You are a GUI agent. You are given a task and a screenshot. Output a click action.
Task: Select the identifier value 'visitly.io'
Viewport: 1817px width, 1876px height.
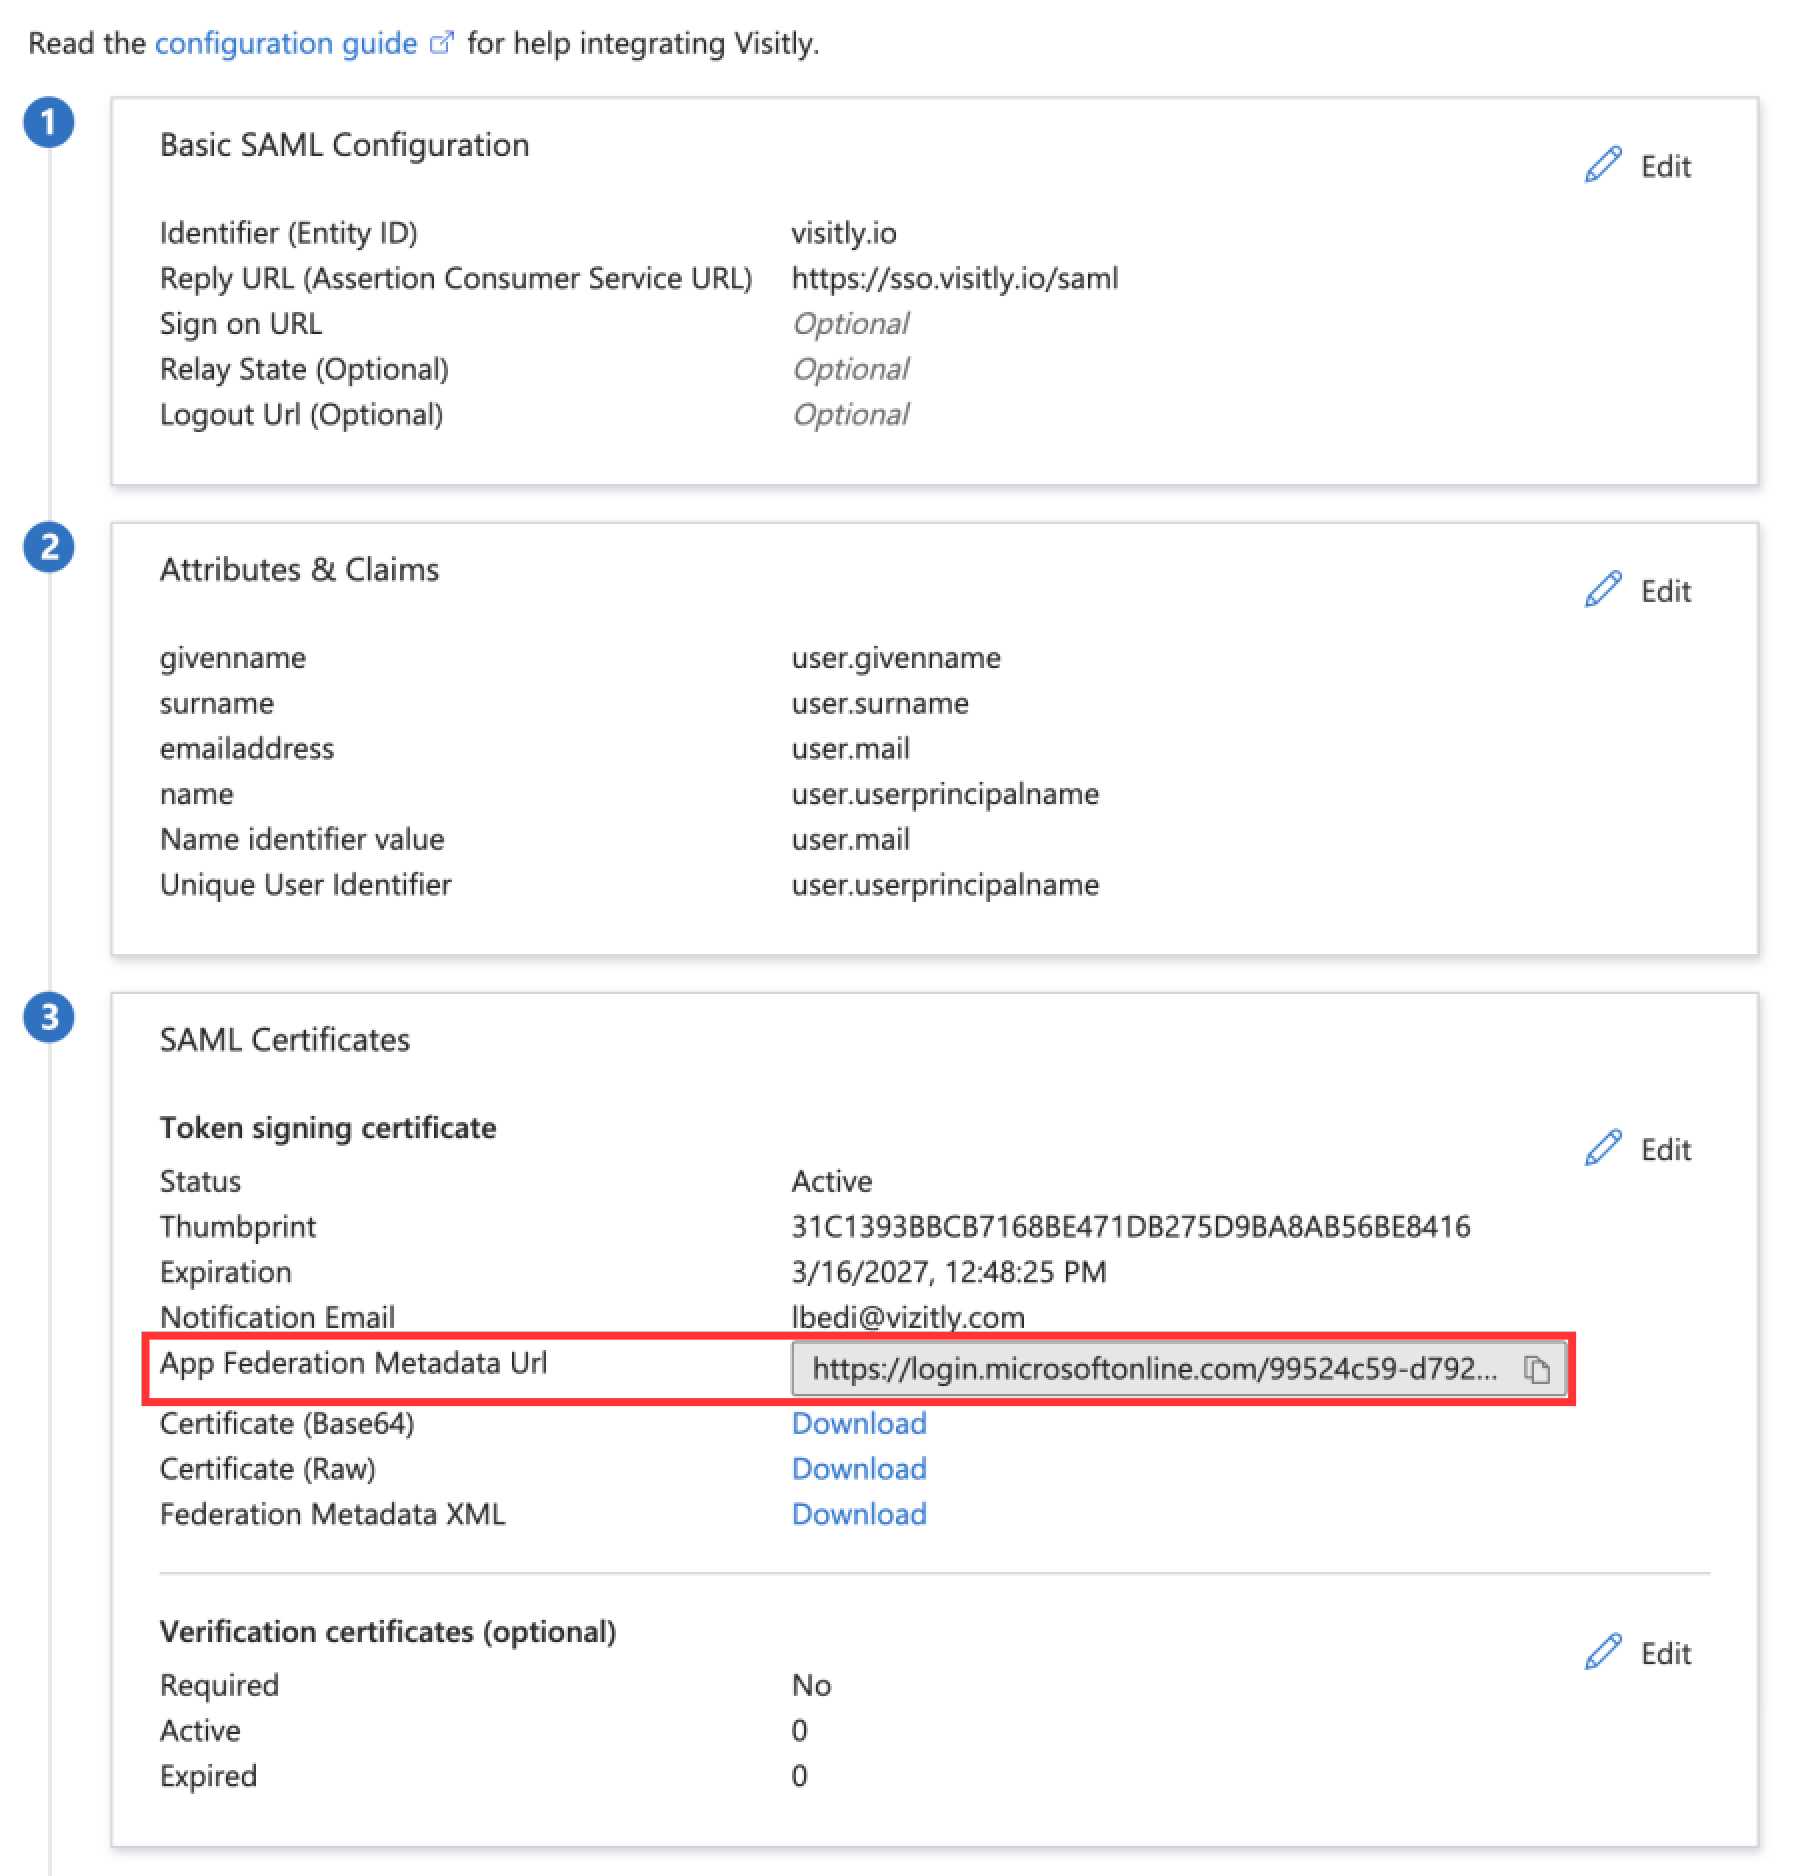(844, 233)
